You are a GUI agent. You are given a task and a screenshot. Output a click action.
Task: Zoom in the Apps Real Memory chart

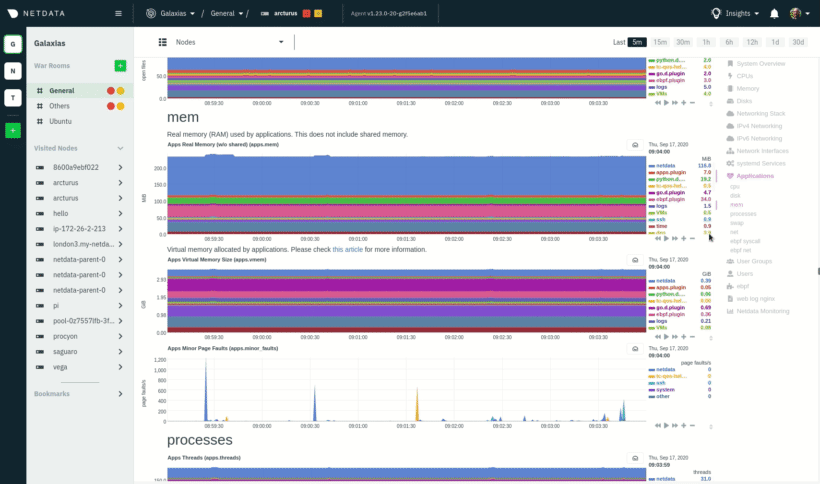pyautogui.click(x=684, y=238)
